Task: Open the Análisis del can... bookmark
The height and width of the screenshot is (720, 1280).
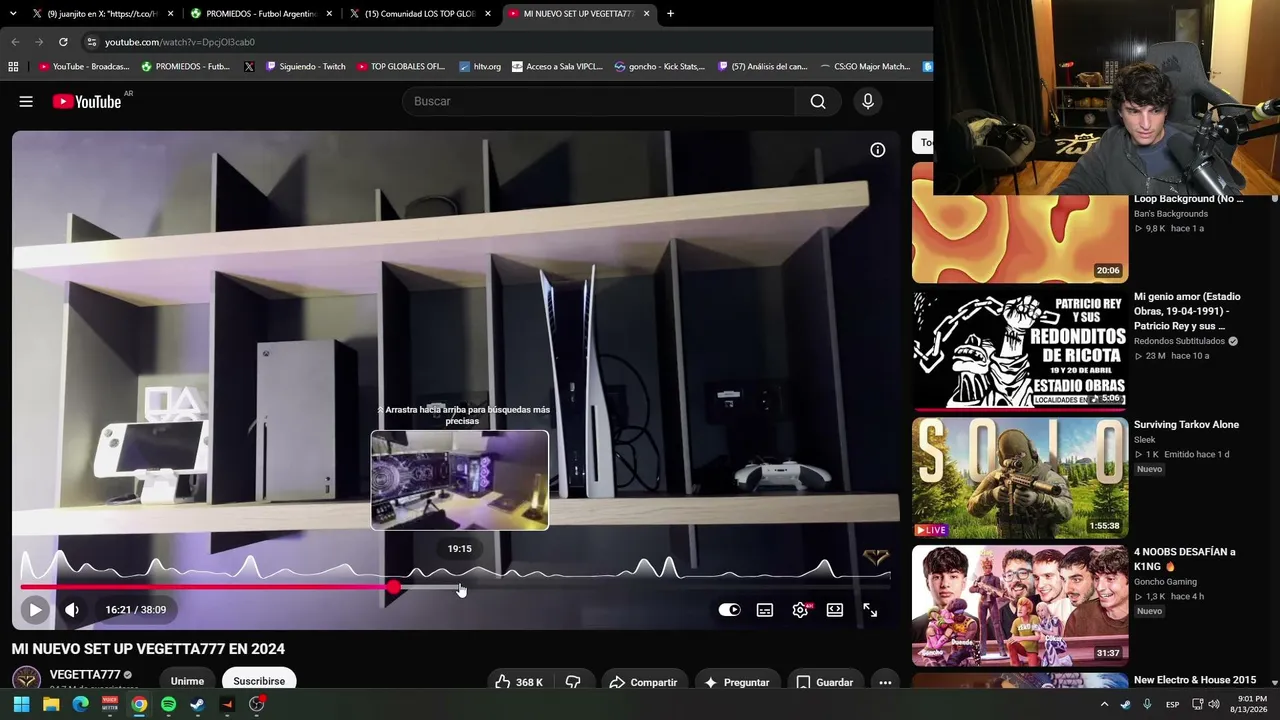Action: pos(761,67)
